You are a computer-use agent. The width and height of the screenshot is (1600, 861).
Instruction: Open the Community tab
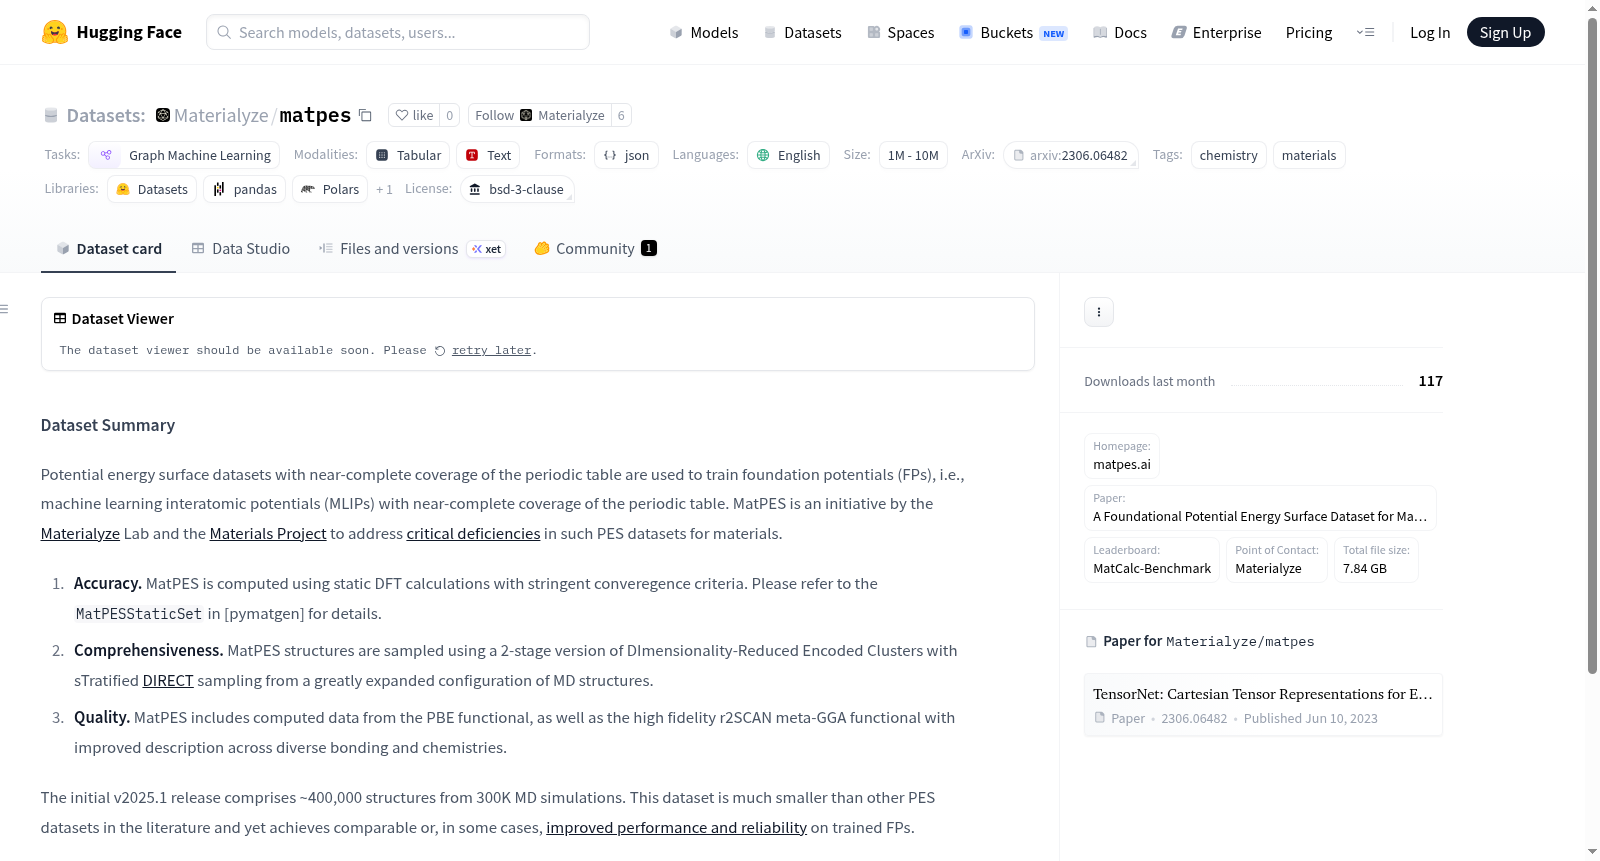coord(596,248)
